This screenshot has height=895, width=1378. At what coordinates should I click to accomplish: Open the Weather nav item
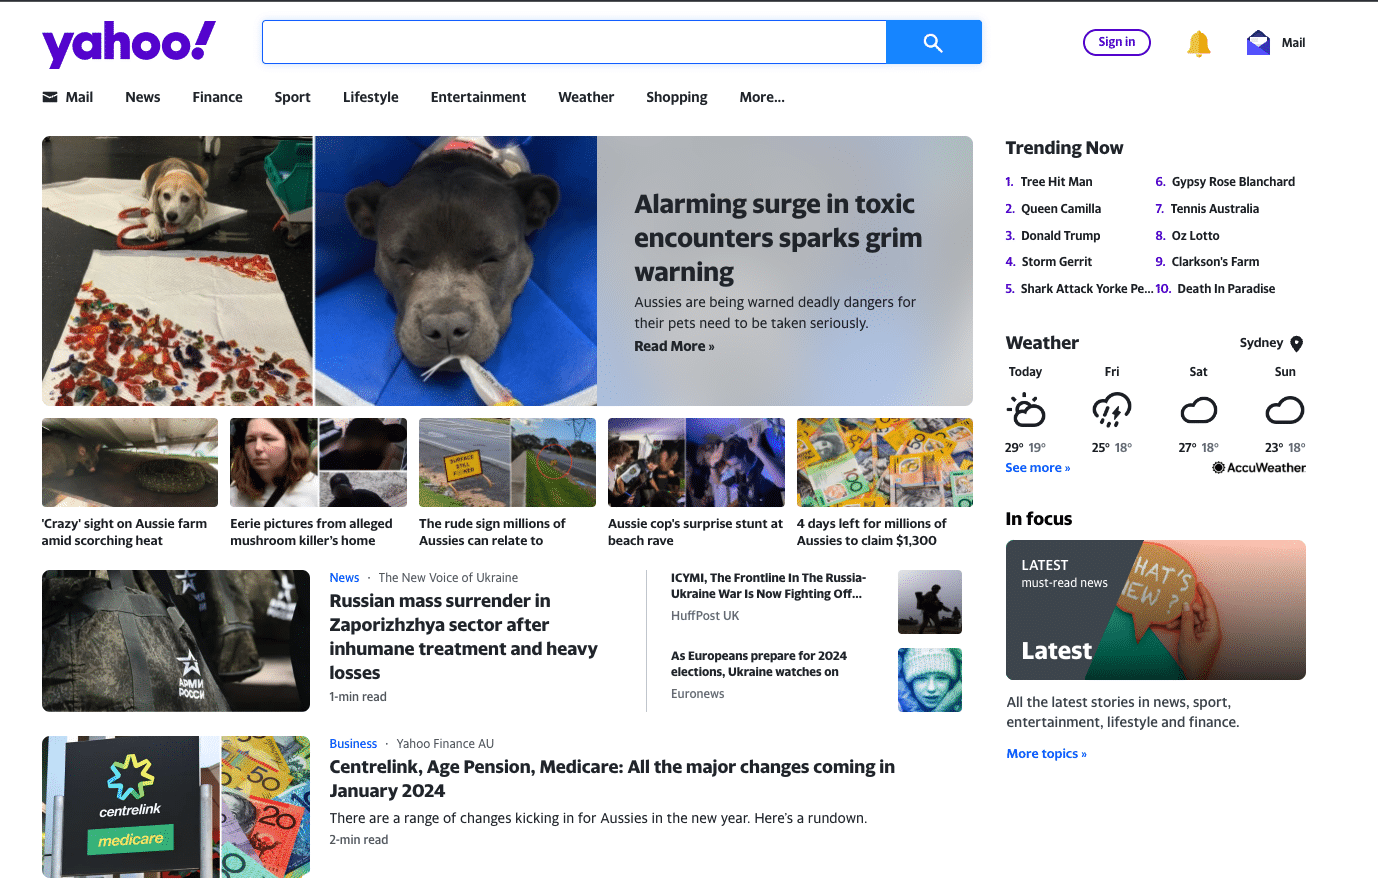(x=586, y=97)
